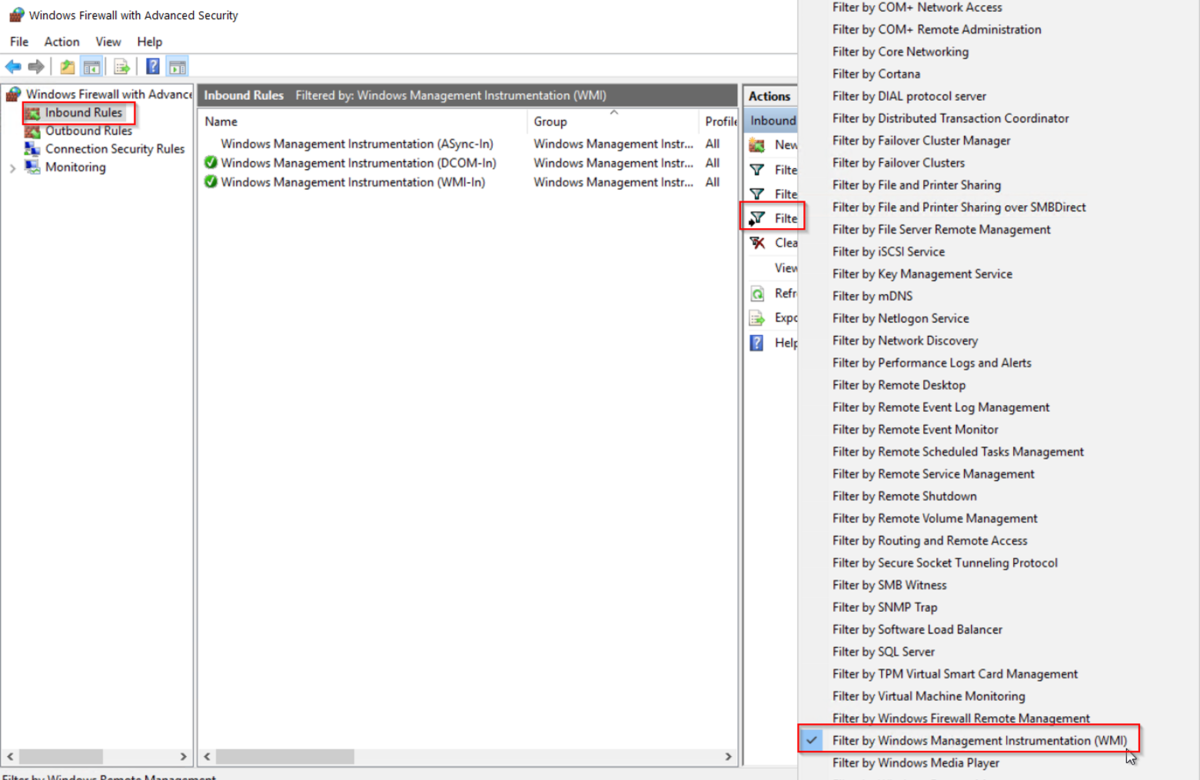Click the Monitoring icon in the tree

(33, 167)
